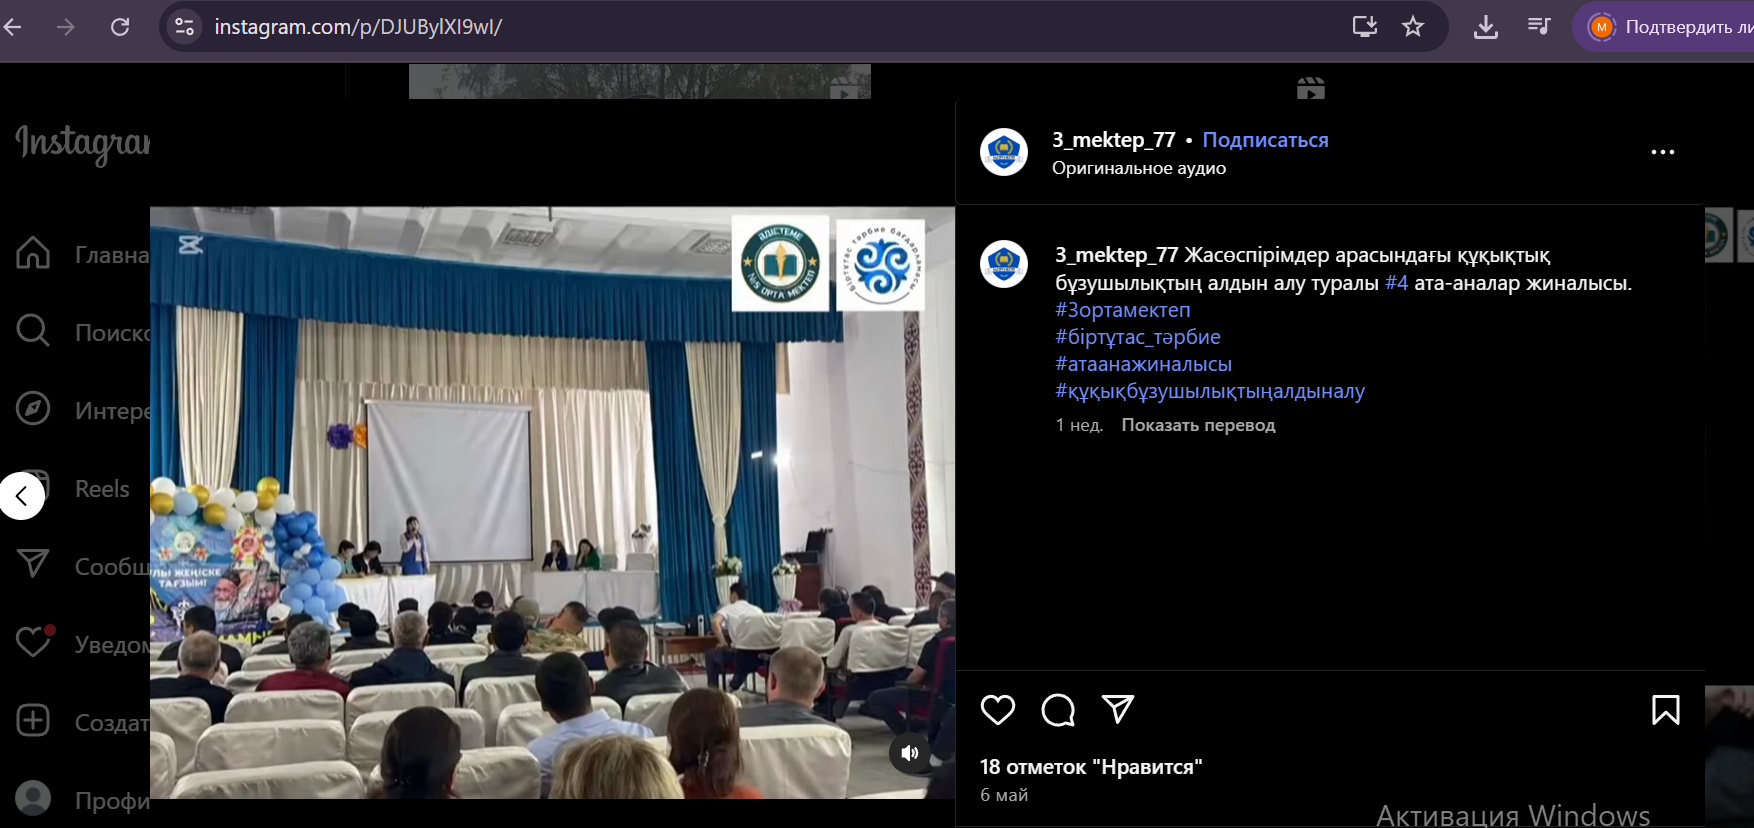Open 3_mektep_77 avatar in post header
1754x828 pixels.
pos(1004,152)
